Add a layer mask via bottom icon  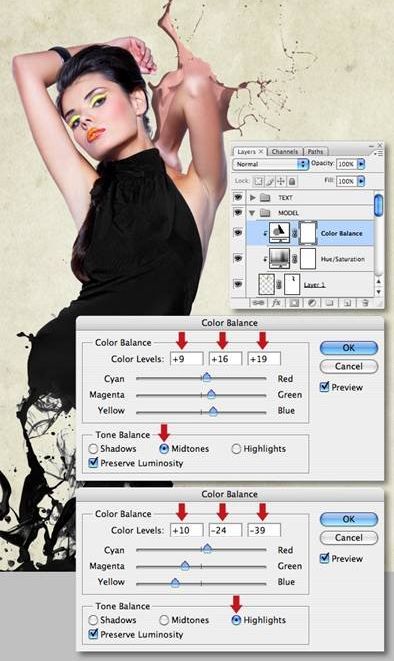pos(294,303)
